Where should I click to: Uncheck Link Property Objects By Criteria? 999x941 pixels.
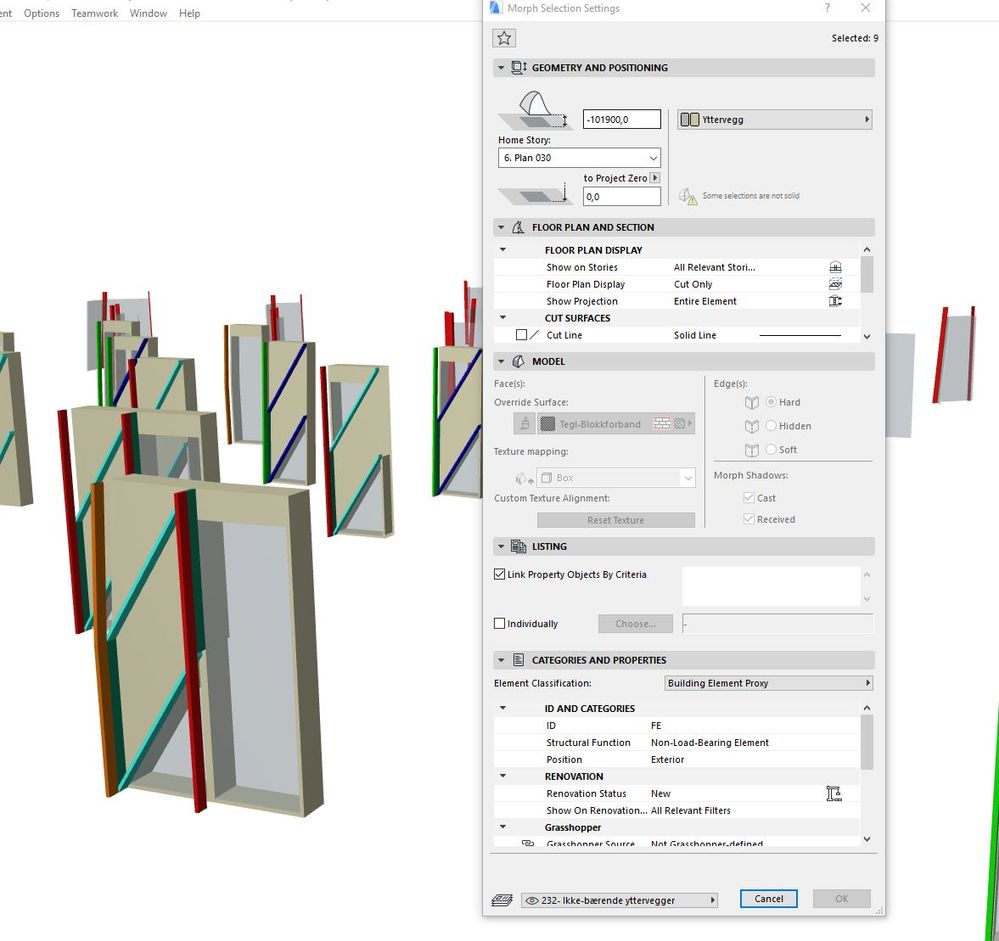click(500, 574)
